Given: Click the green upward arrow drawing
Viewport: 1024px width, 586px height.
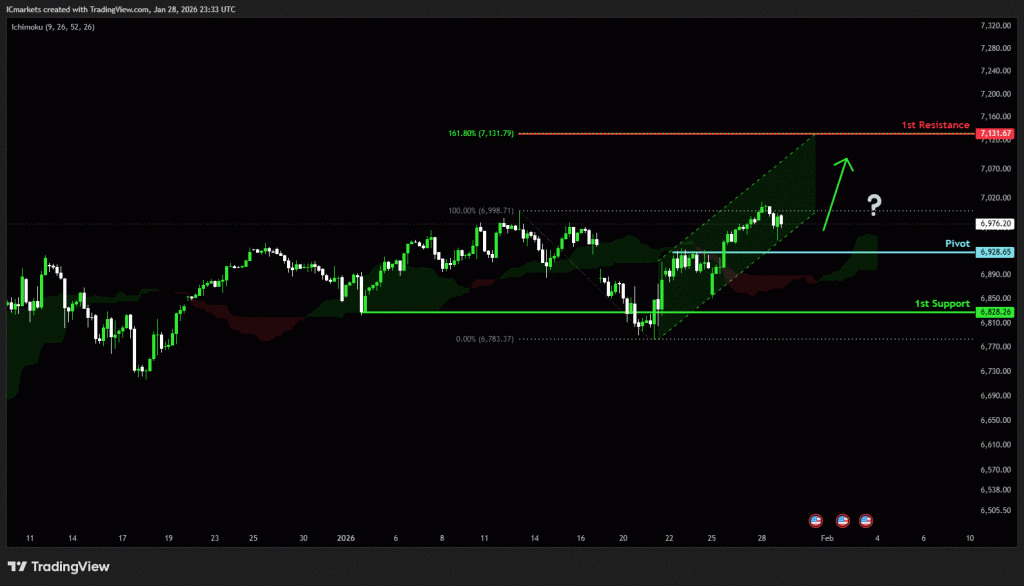Looking at the screenshot, I should pos(837,192).
